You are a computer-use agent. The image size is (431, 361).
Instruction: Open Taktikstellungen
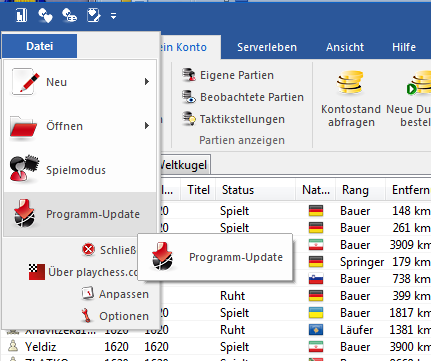pos(234,119)
